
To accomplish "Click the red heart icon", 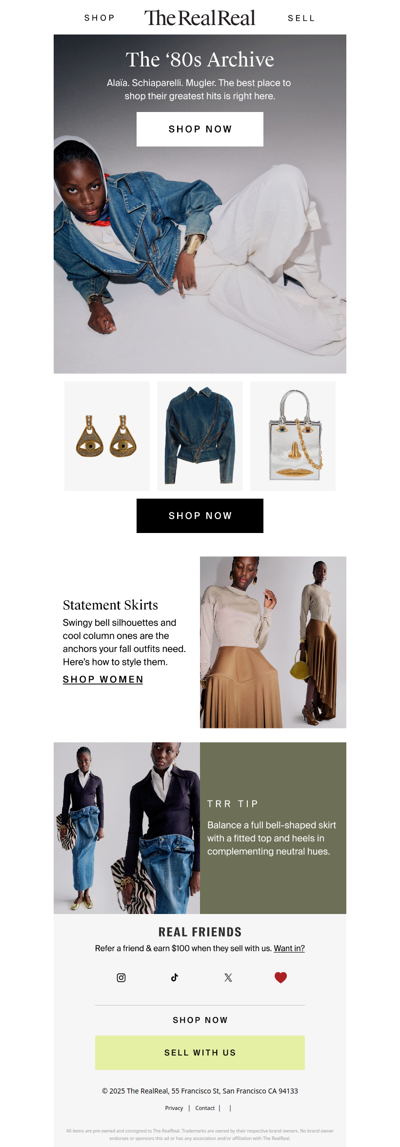I will (x=281, y=977).
